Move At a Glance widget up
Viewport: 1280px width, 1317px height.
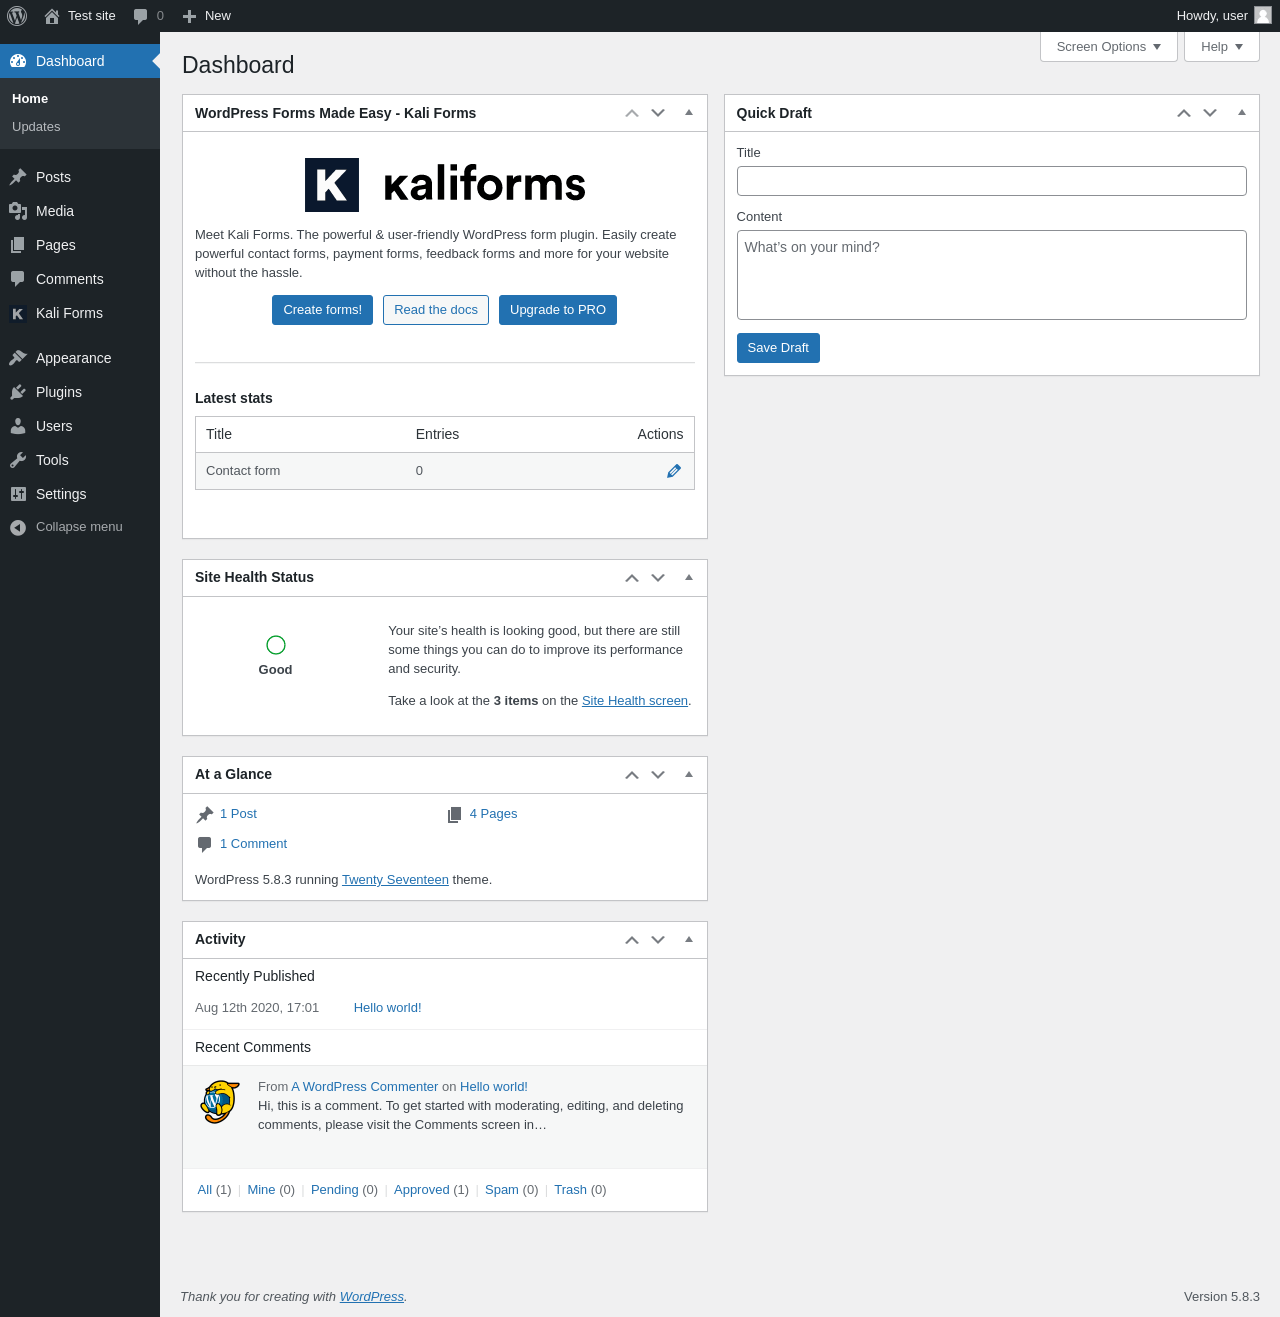coord(632,775)
